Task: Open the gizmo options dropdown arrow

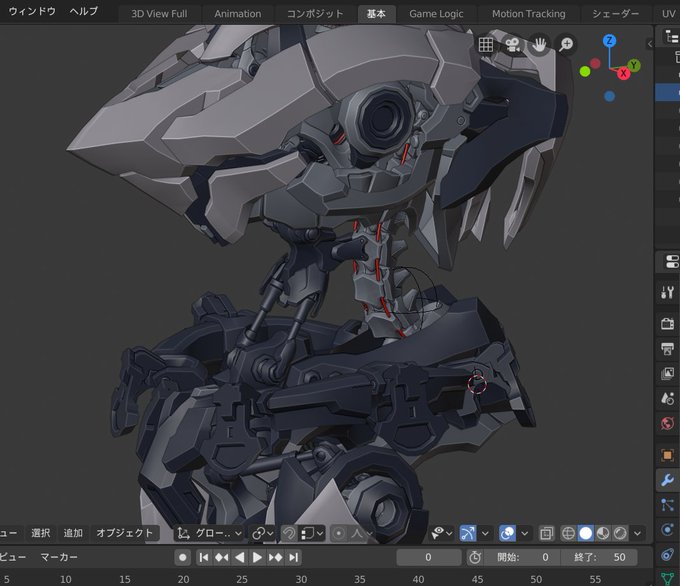Action: tap(485, 533)
